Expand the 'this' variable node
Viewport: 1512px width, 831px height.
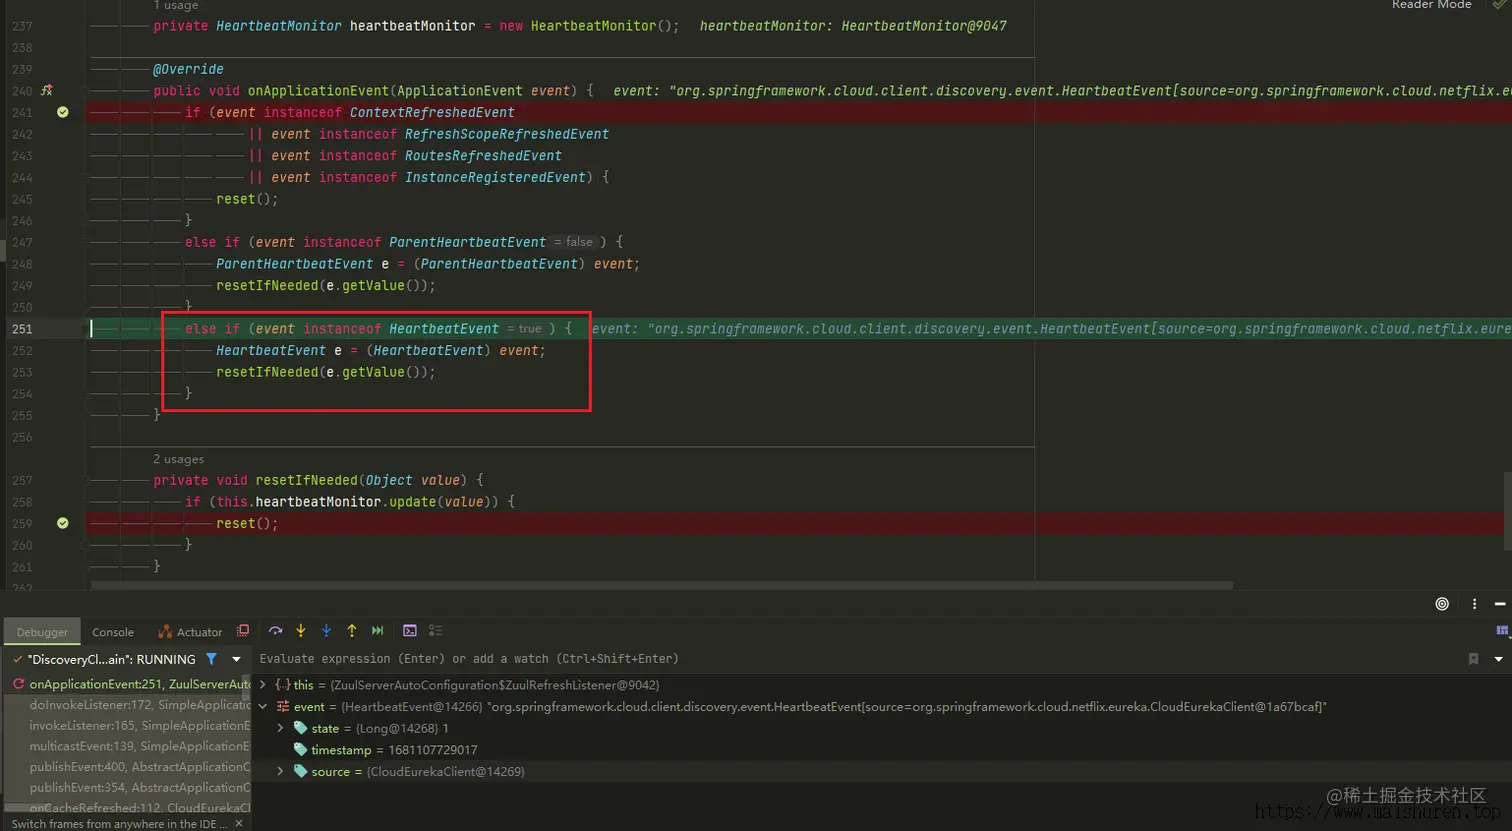tap(263, 685)
